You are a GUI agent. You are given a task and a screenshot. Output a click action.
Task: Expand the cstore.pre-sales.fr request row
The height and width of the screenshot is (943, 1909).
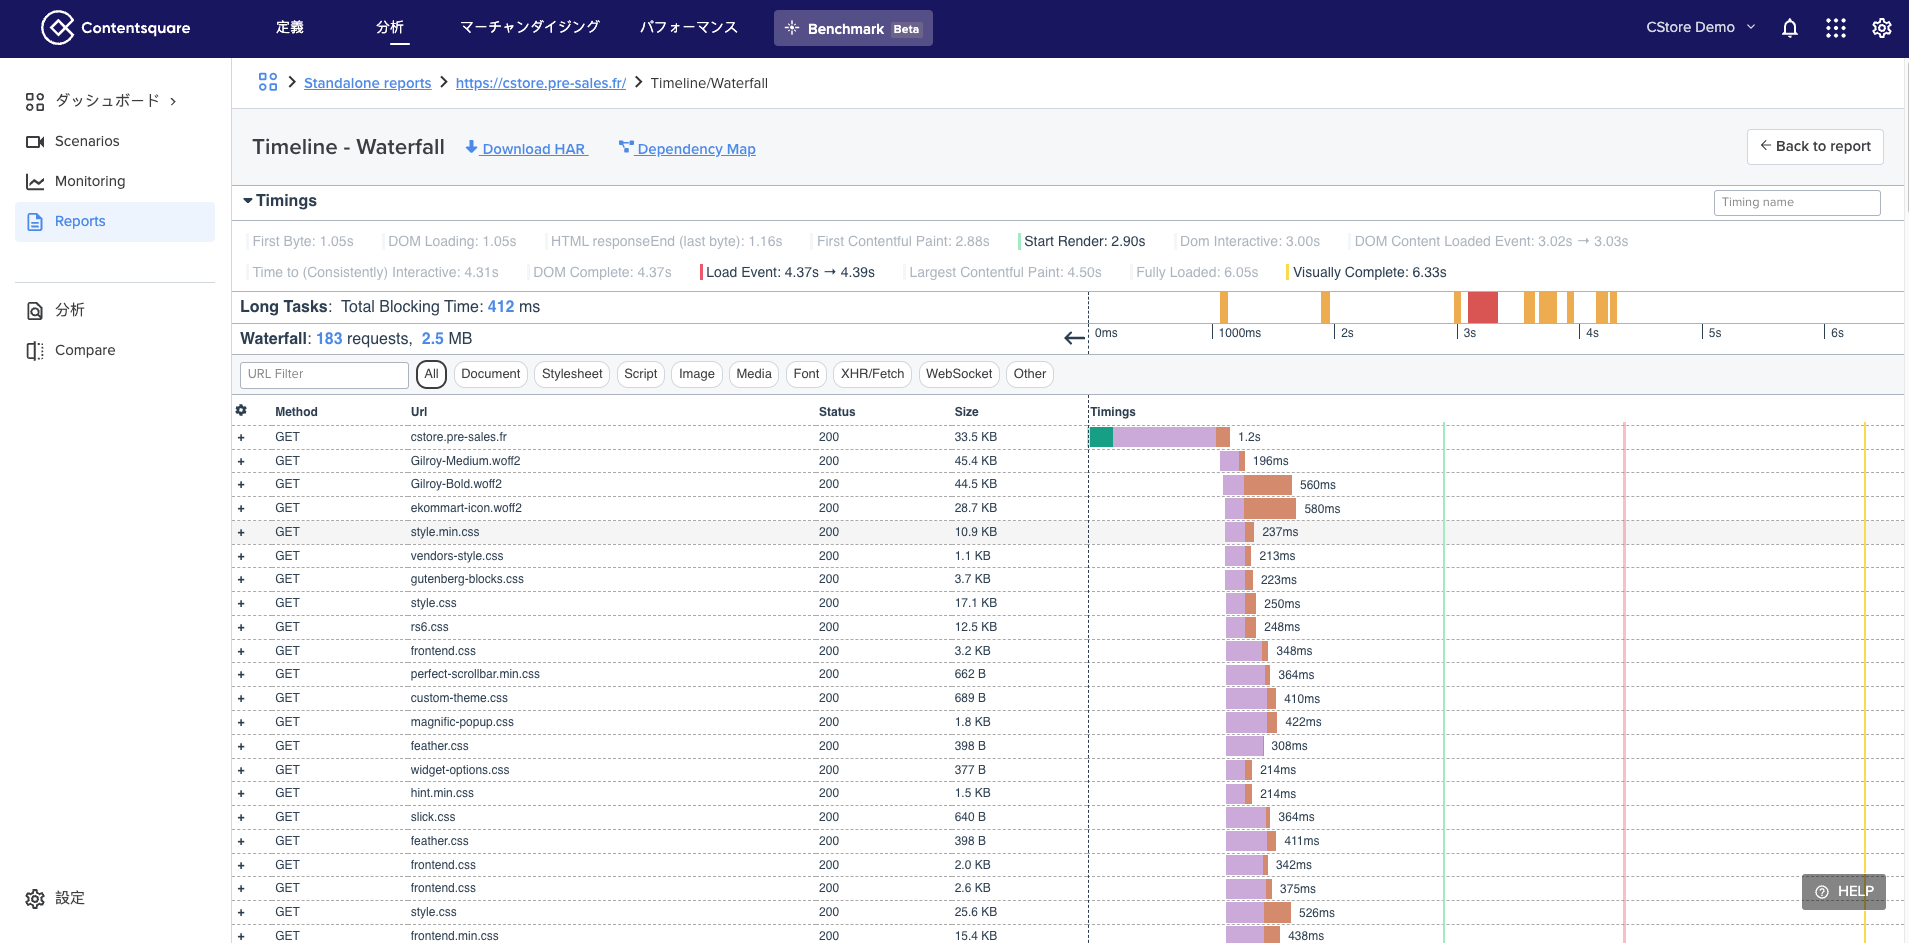(x=241, y=437)
